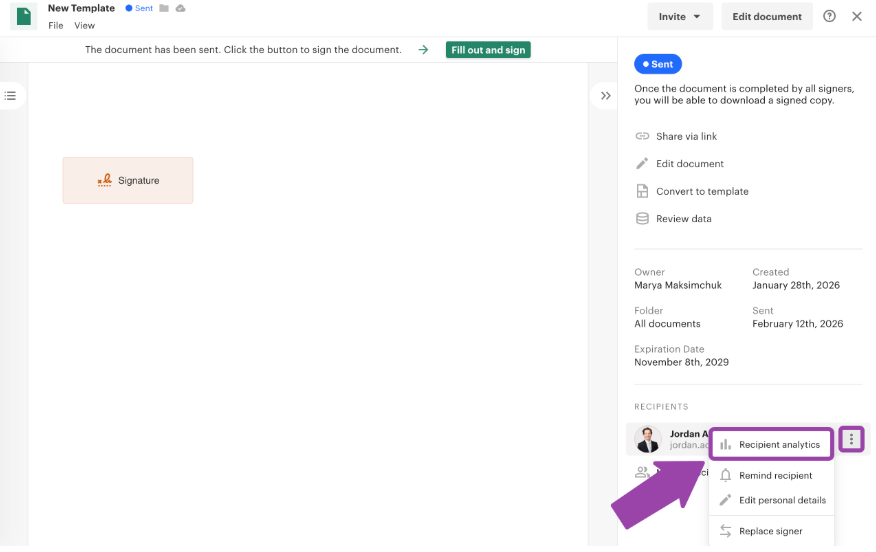This screenshot has height=552, width=876.
Task: Choose Convert to template
Action: [x=692, y=191]
